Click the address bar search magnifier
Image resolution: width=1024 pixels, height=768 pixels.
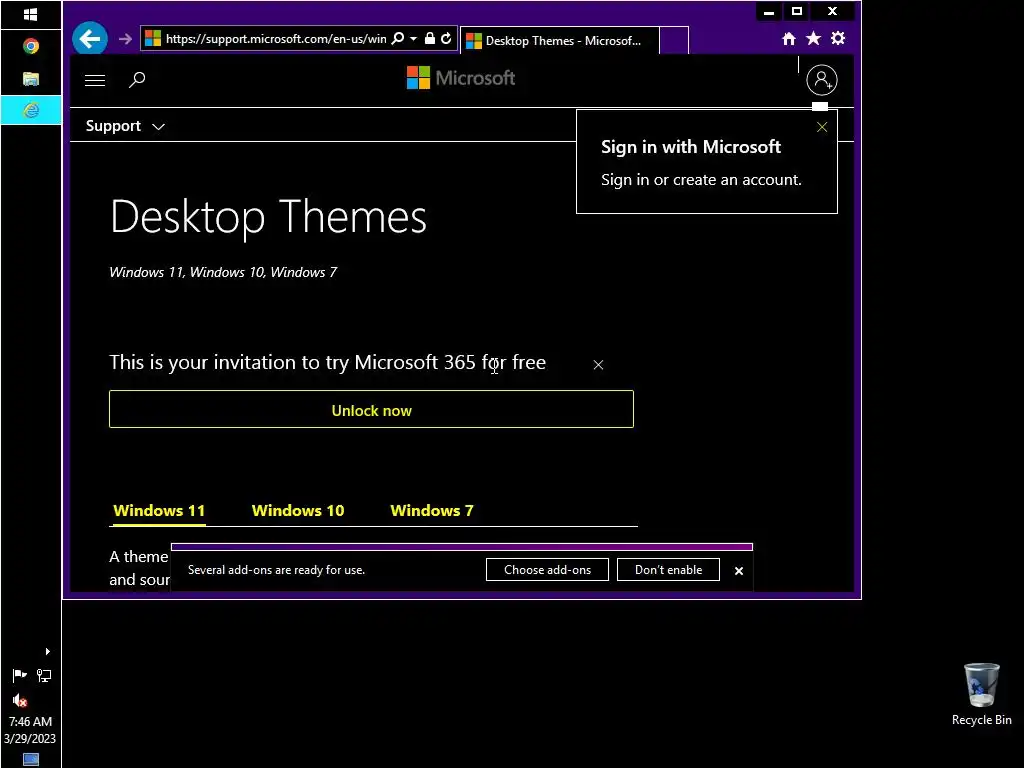click(398, 39)
